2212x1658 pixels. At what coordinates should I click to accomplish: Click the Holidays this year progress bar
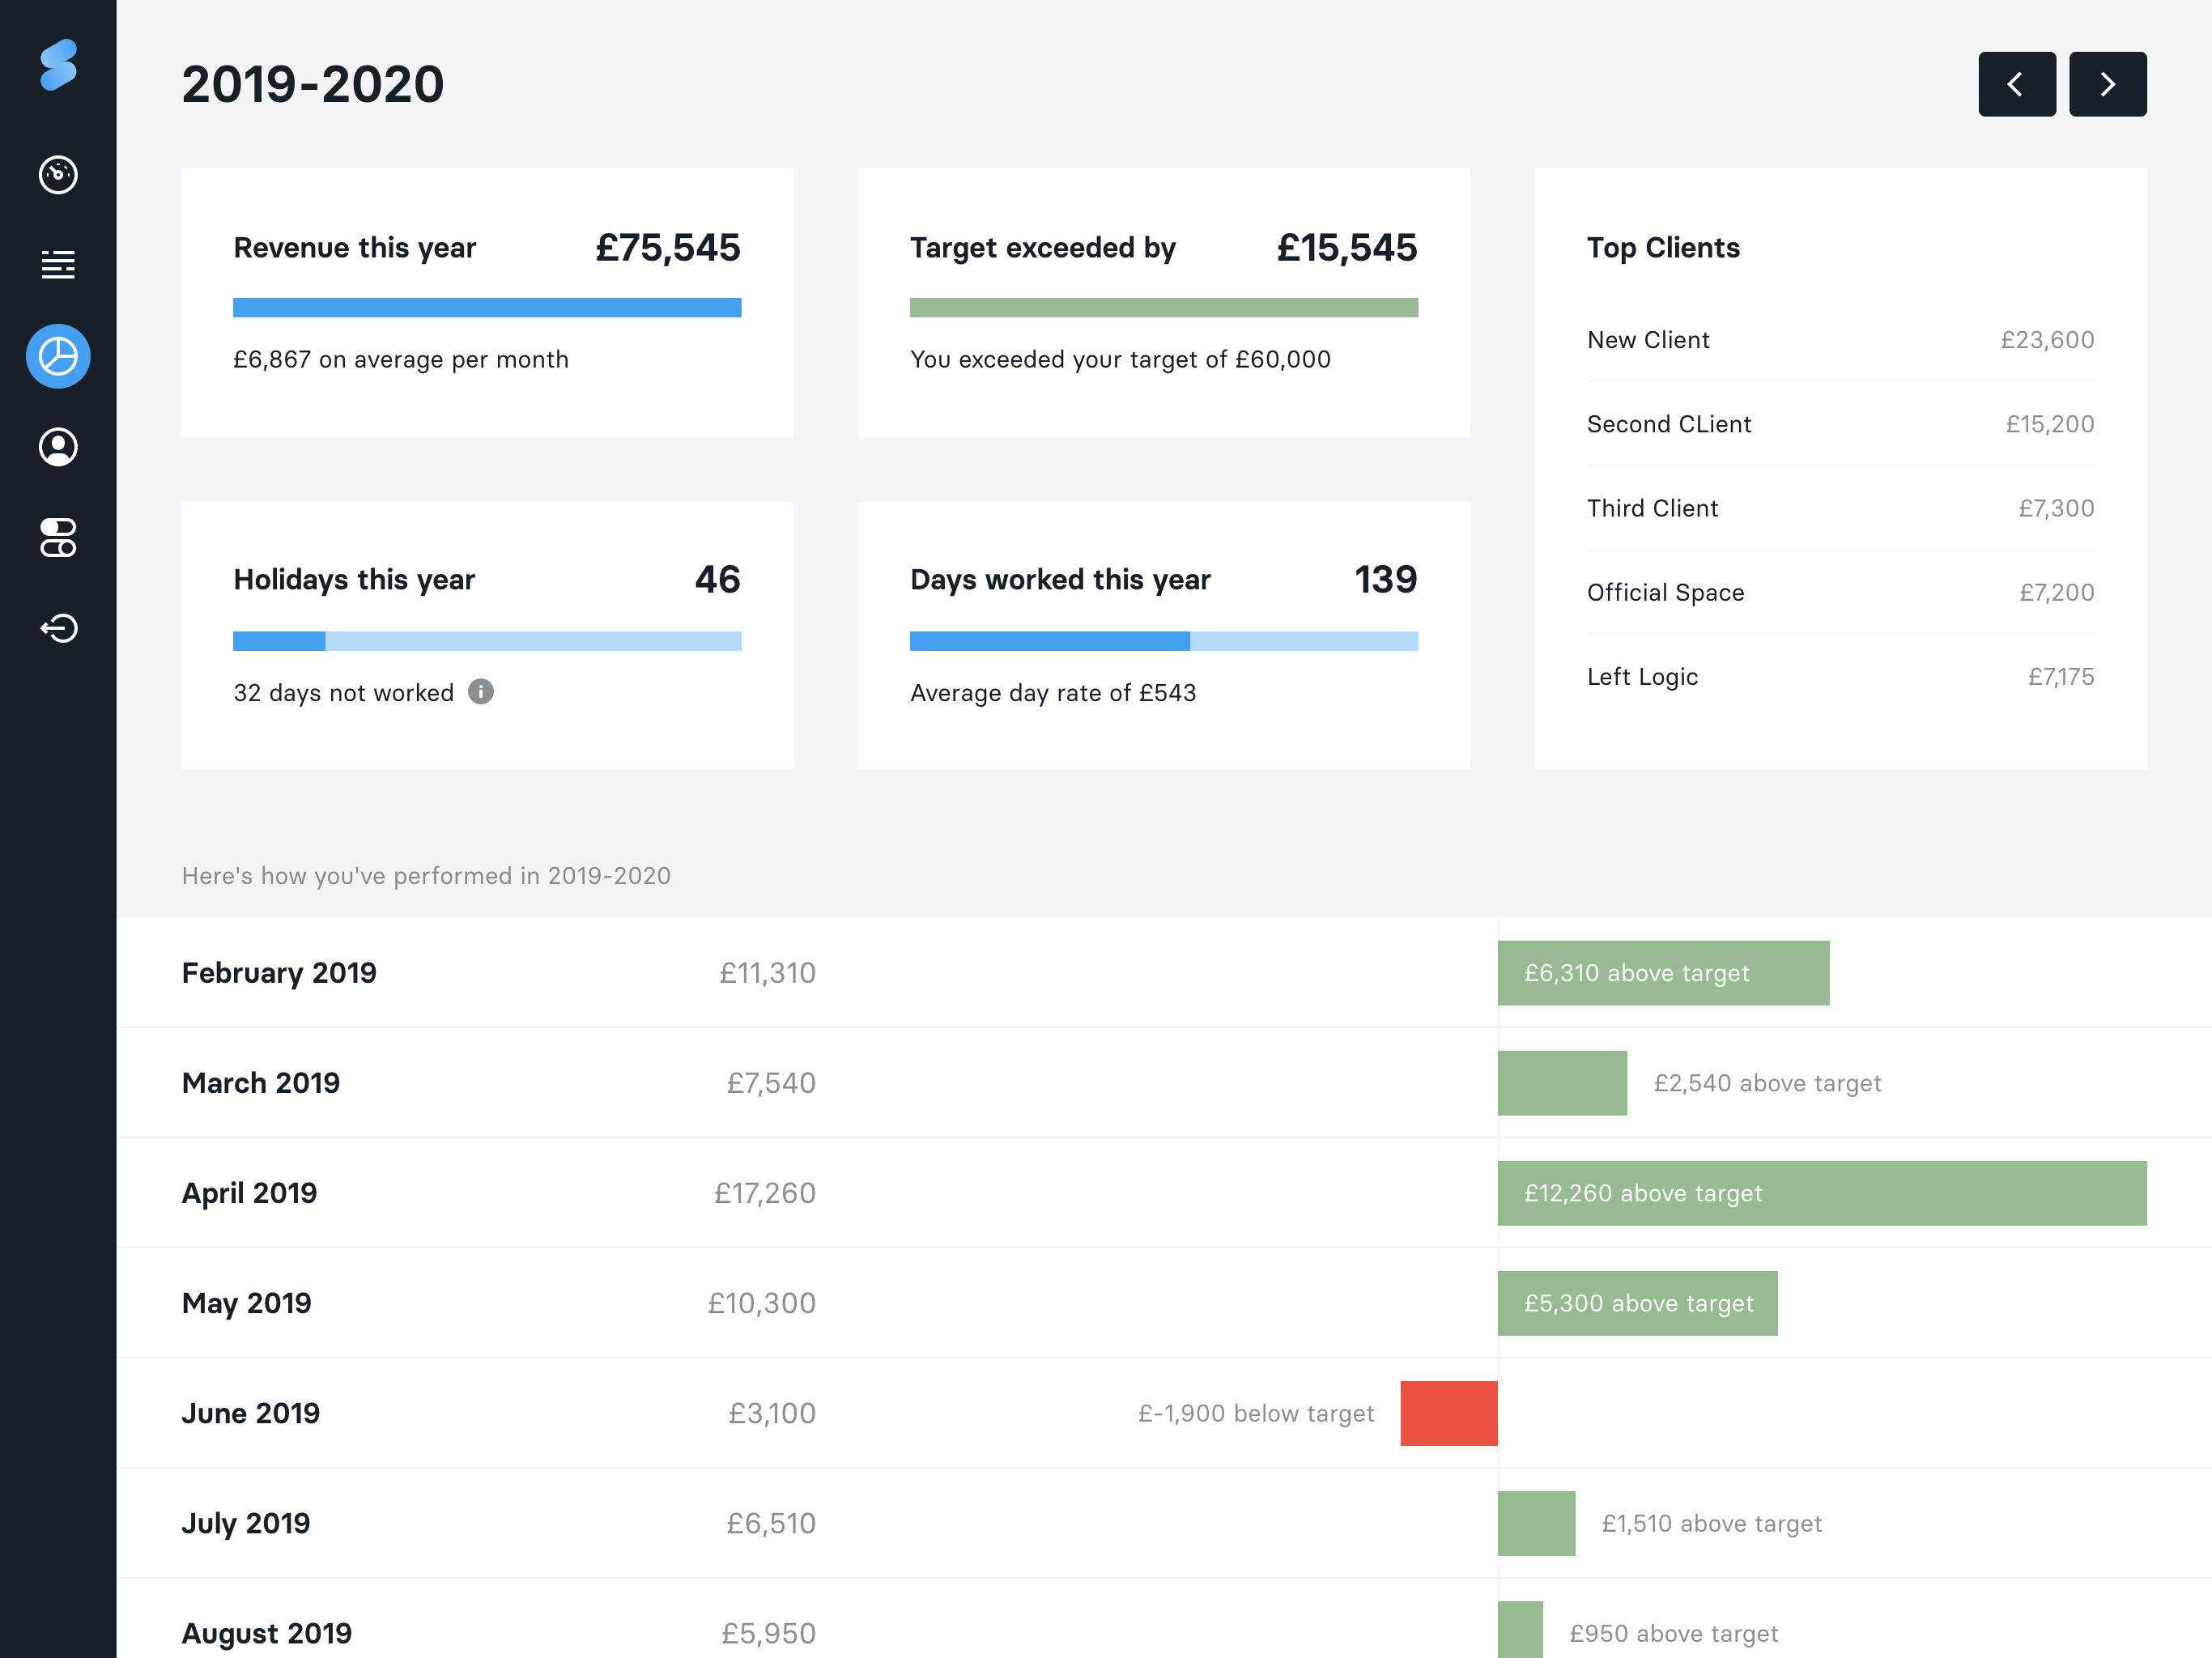487,641
